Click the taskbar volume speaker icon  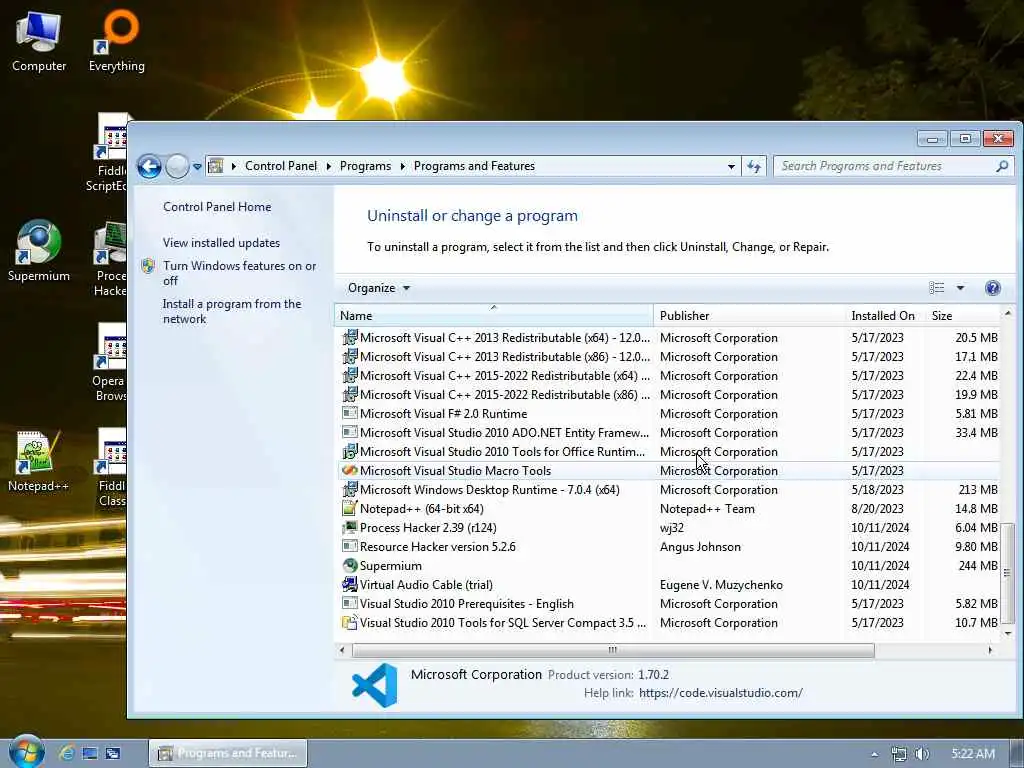pos(922,754)
